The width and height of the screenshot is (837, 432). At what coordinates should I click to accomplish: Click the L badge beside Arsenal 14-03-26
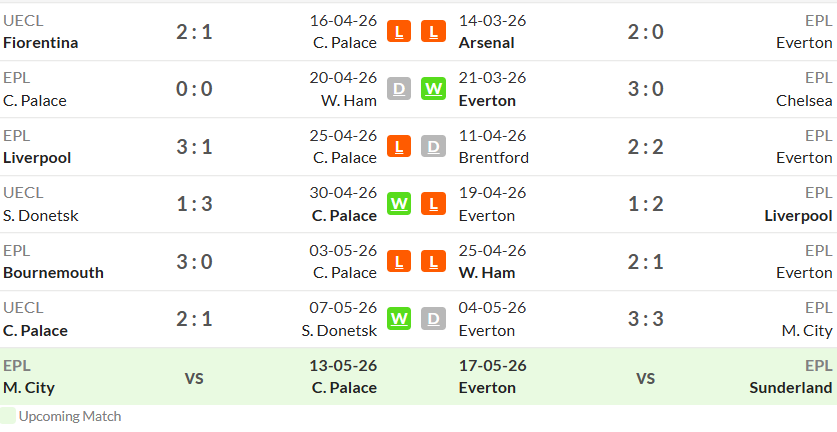tap(433, 32)
